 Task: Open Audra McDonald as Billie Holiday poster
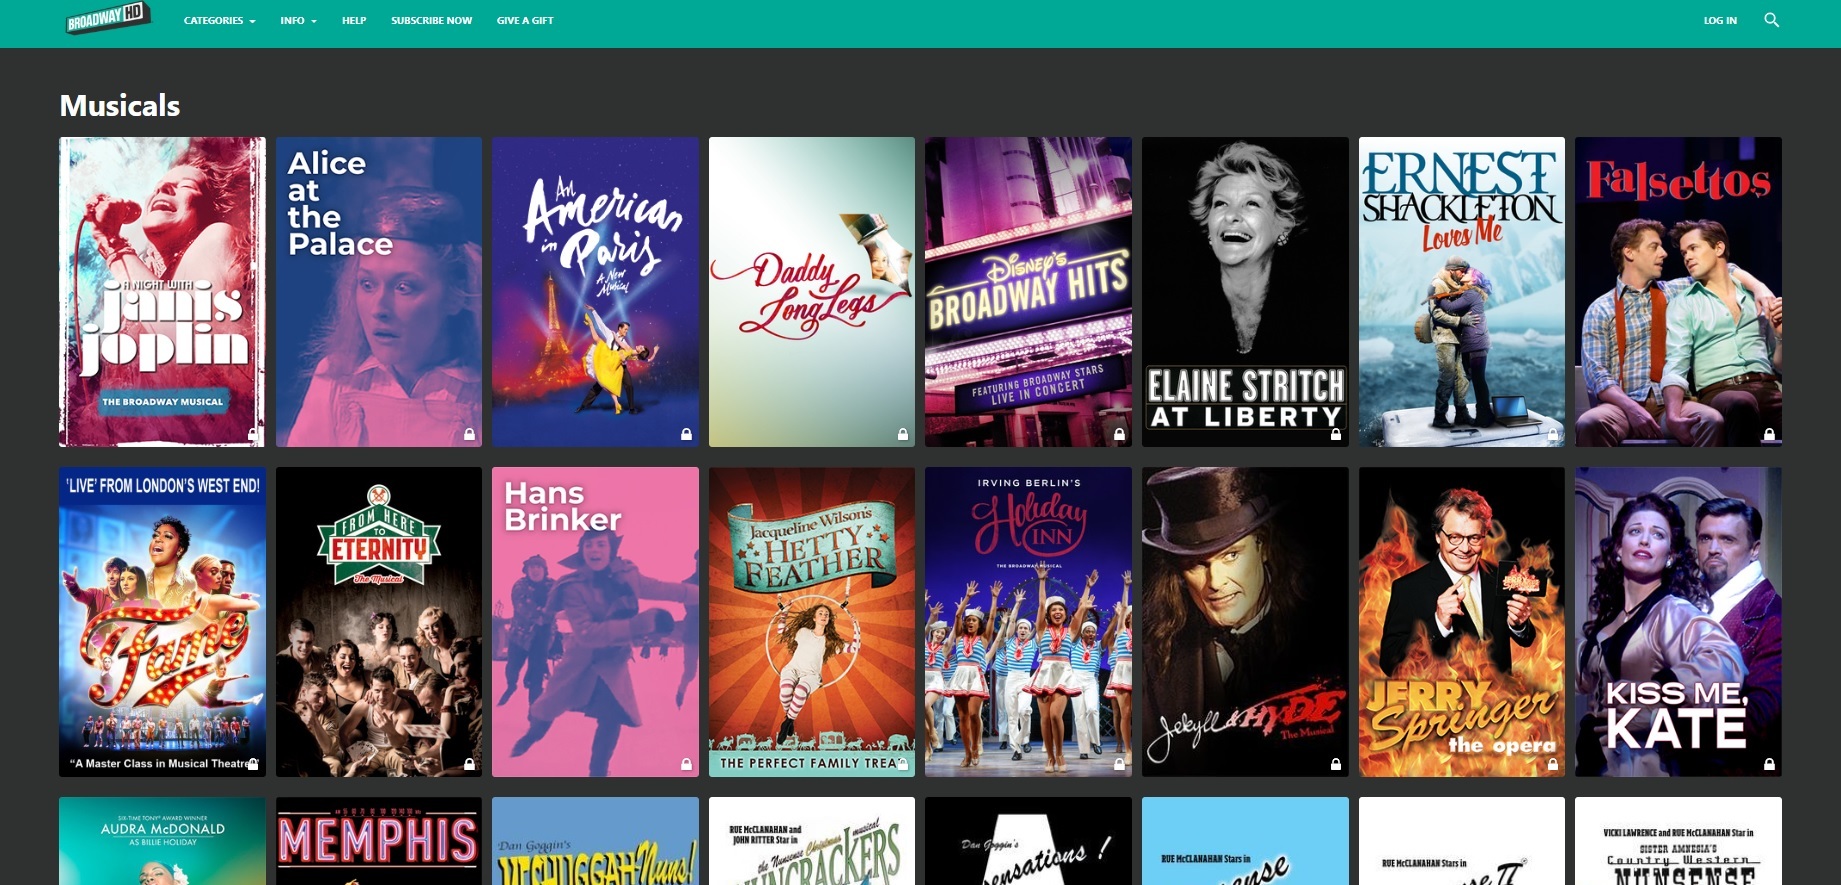click(x=162, y=841)
